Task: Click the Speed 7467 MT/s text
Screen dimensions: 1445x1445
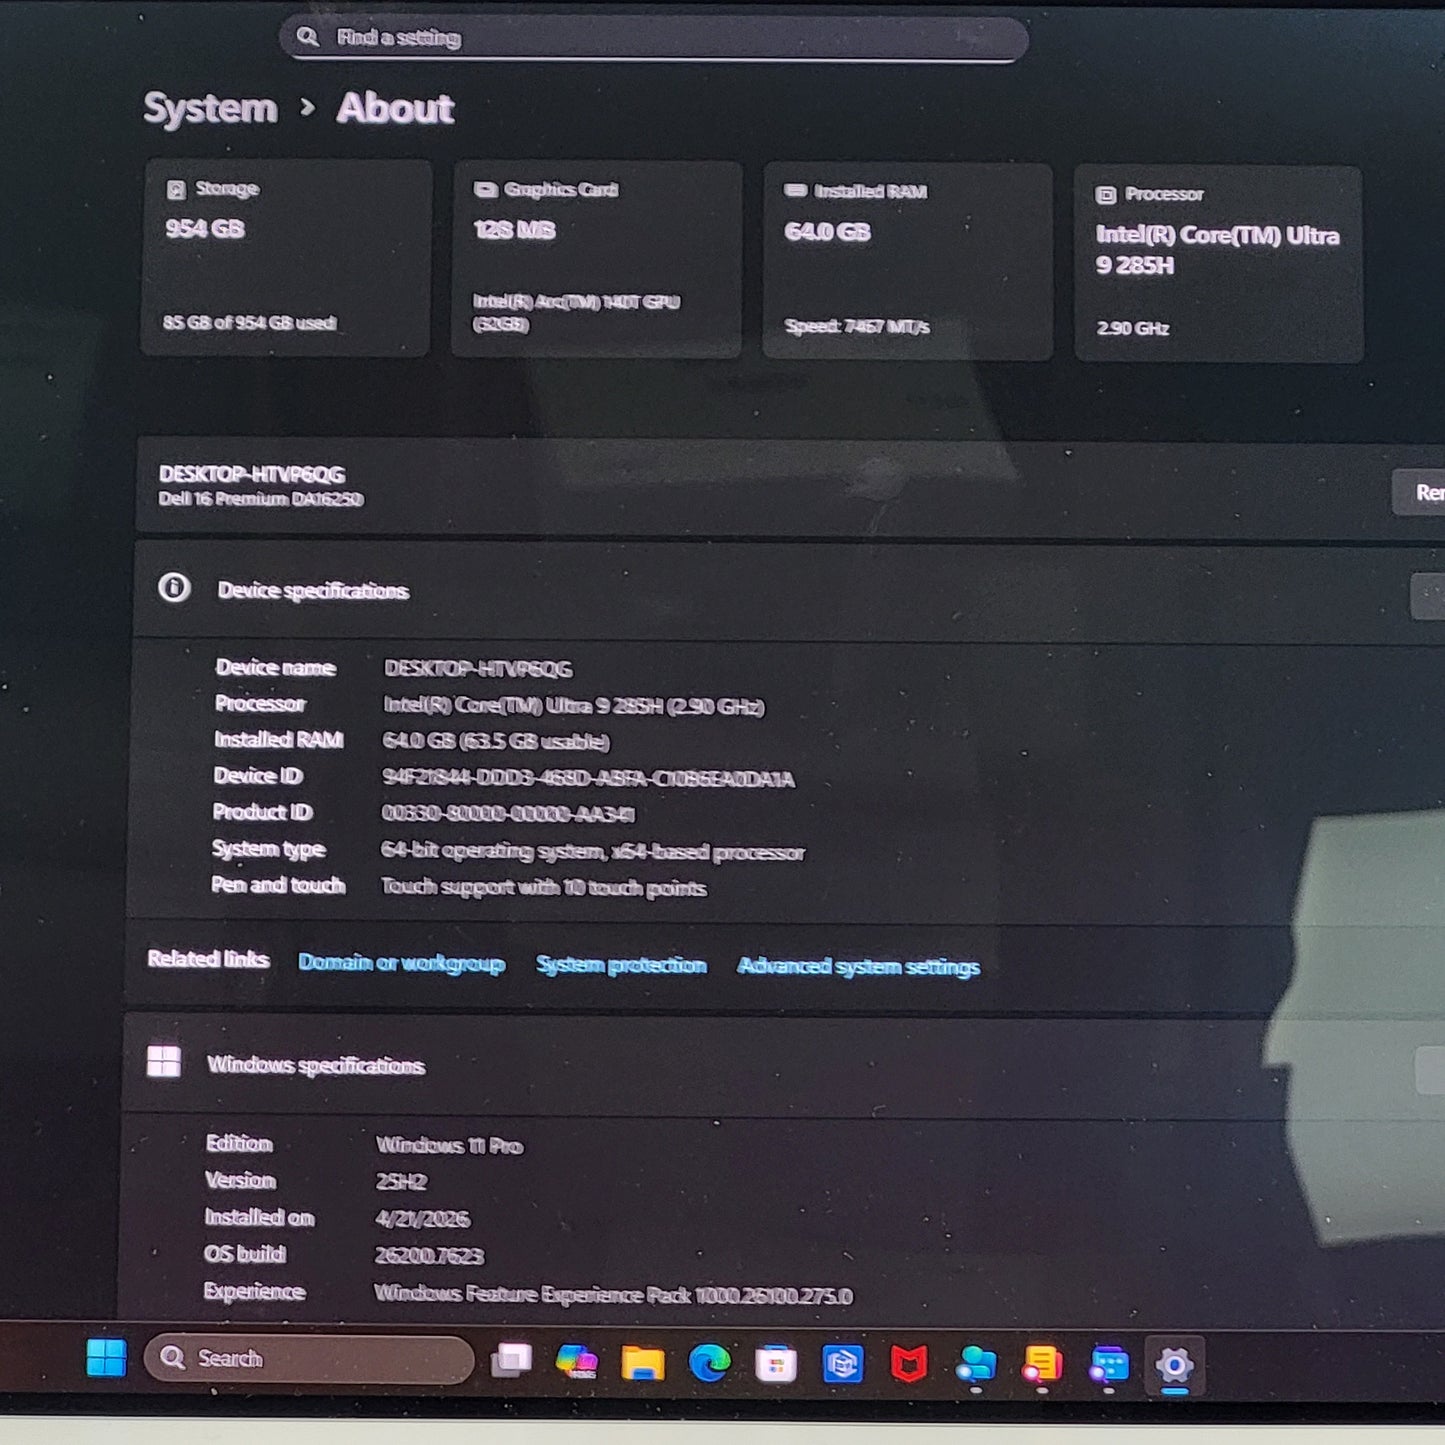Action: [x=857, y=327]
